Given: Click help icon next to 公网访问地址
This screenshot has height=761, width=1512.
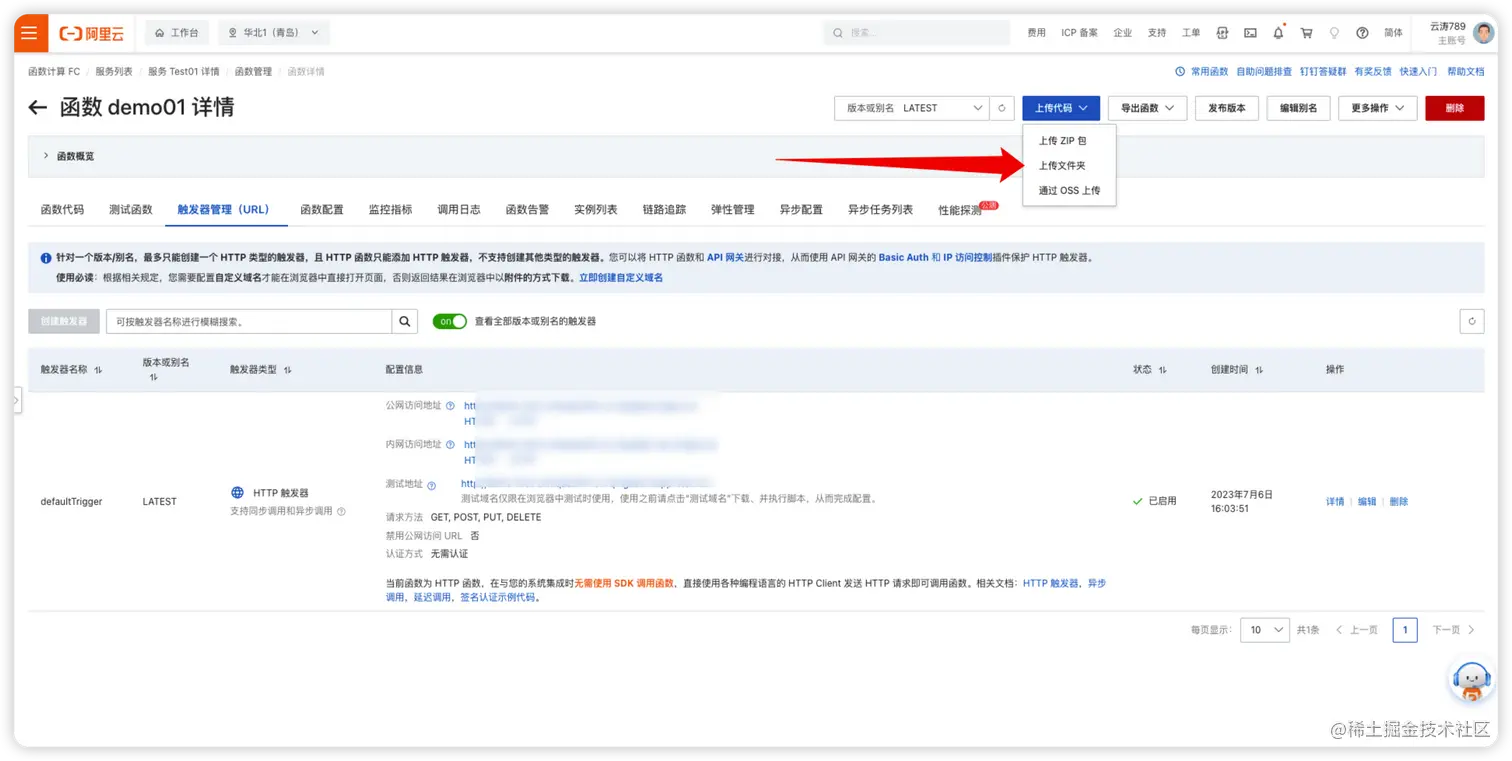Looking at the screenshot, I should click(x=450, y=406).
